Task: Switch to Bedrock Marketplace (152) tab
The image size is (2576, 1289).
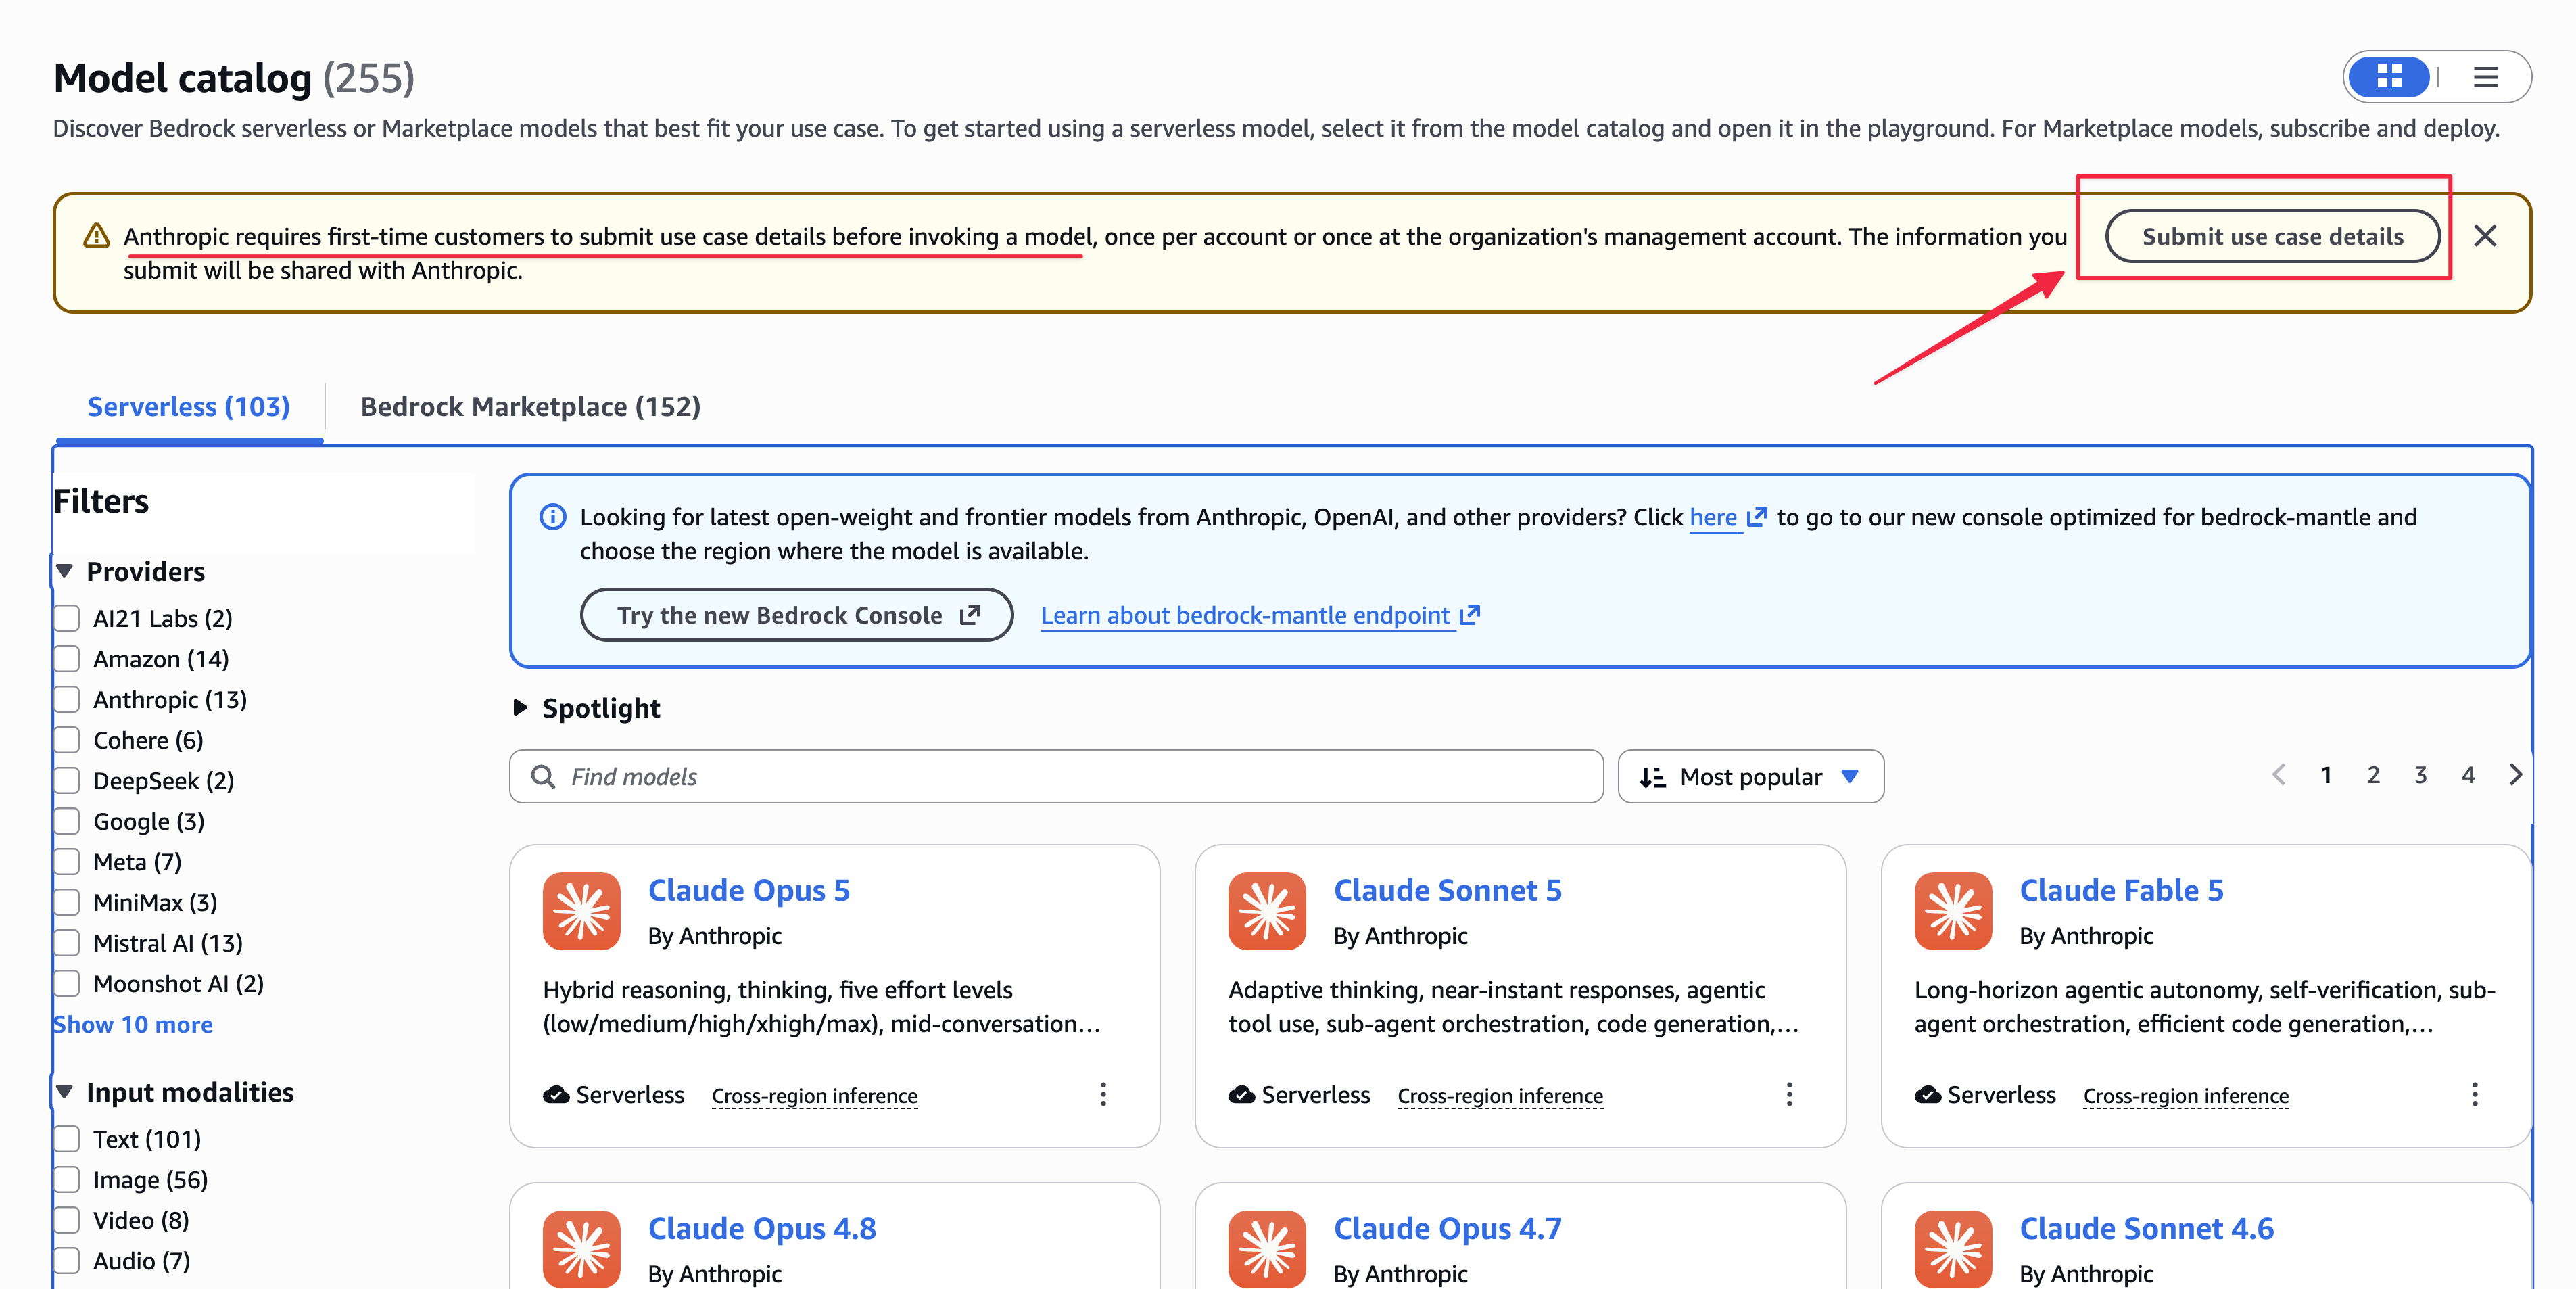Action: click(530, 407)
